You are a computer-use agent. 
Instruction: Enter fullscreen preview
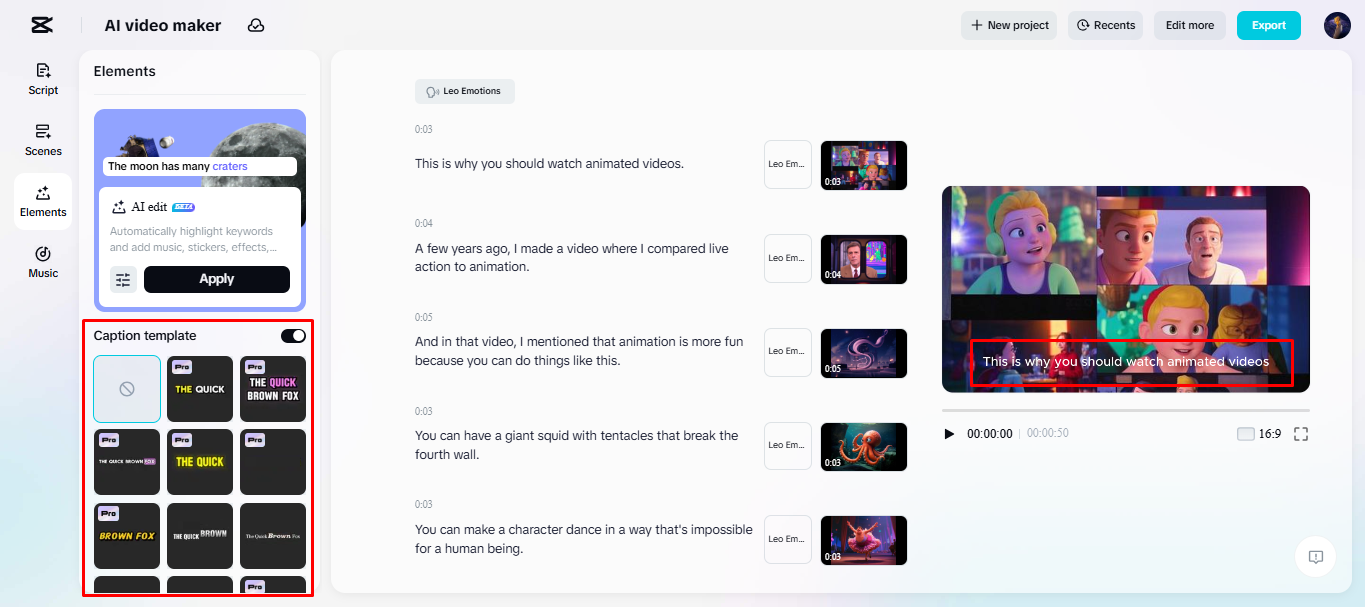[1301, 434]
